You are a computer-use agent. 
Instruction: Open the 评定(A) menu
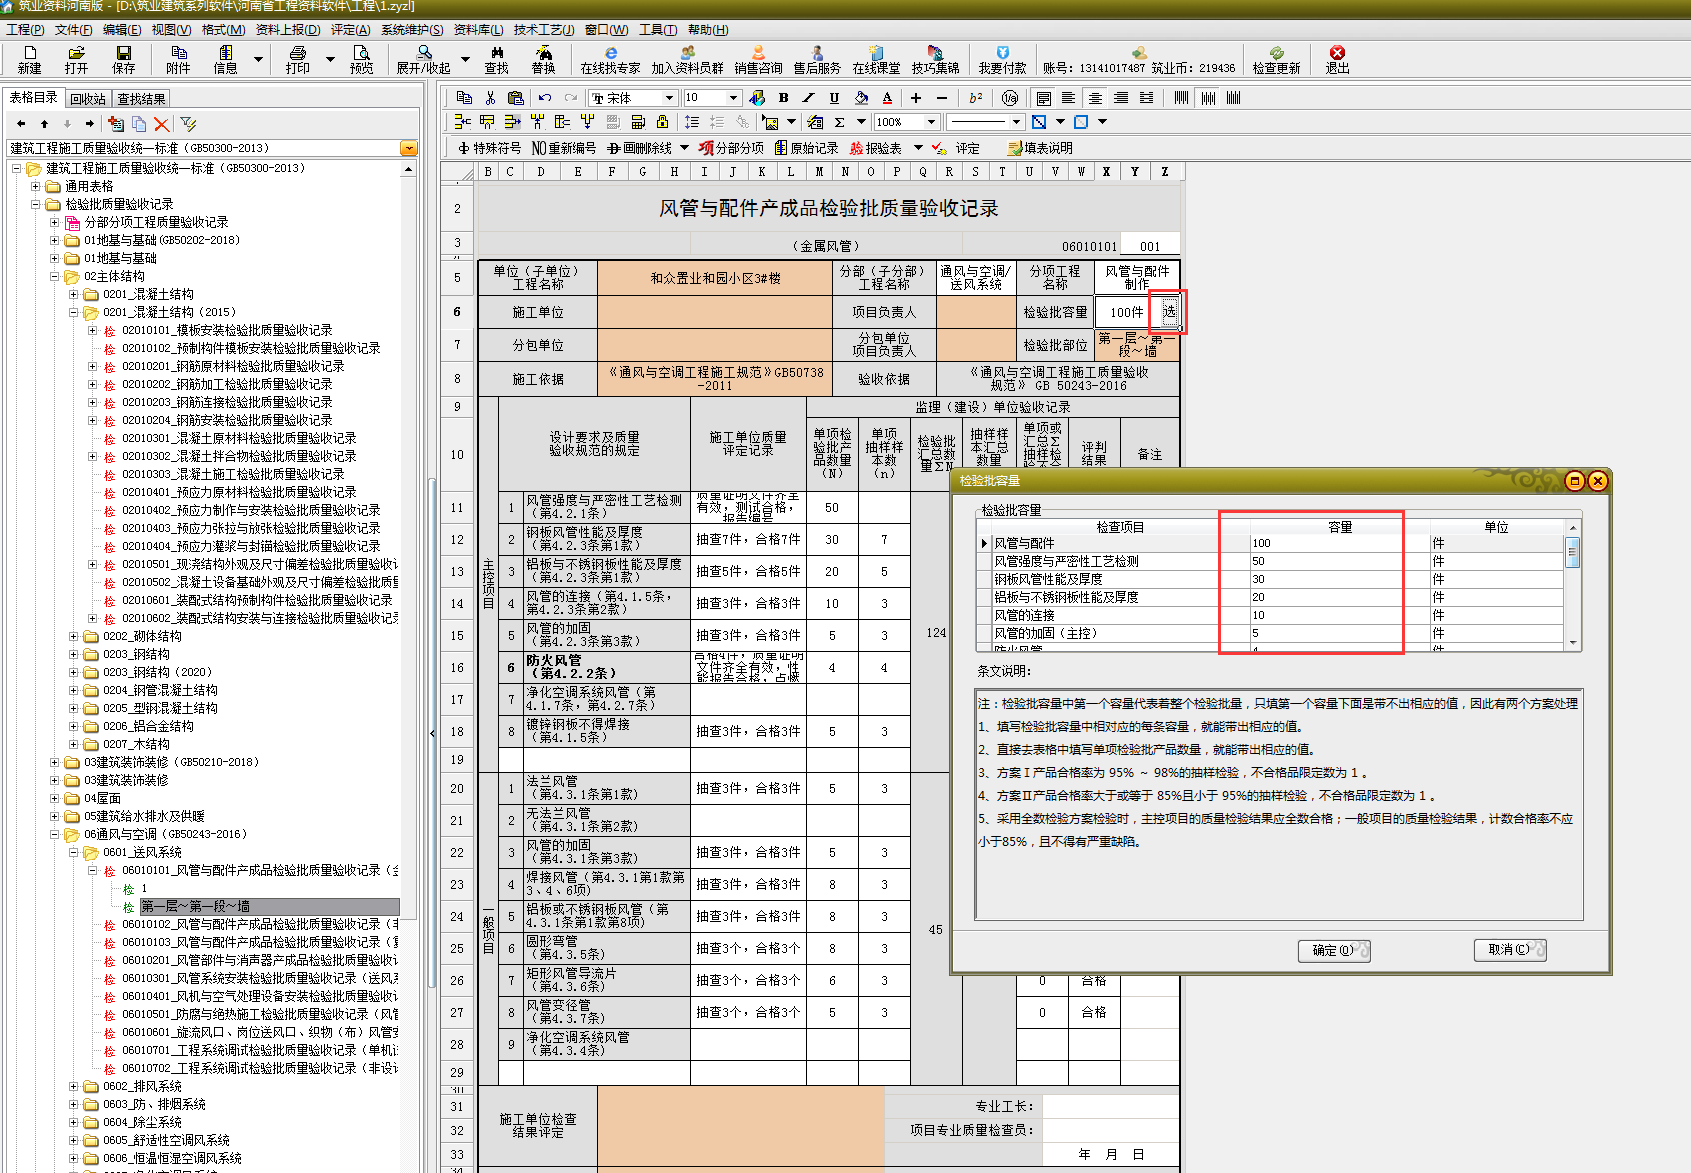pos(350,29)
